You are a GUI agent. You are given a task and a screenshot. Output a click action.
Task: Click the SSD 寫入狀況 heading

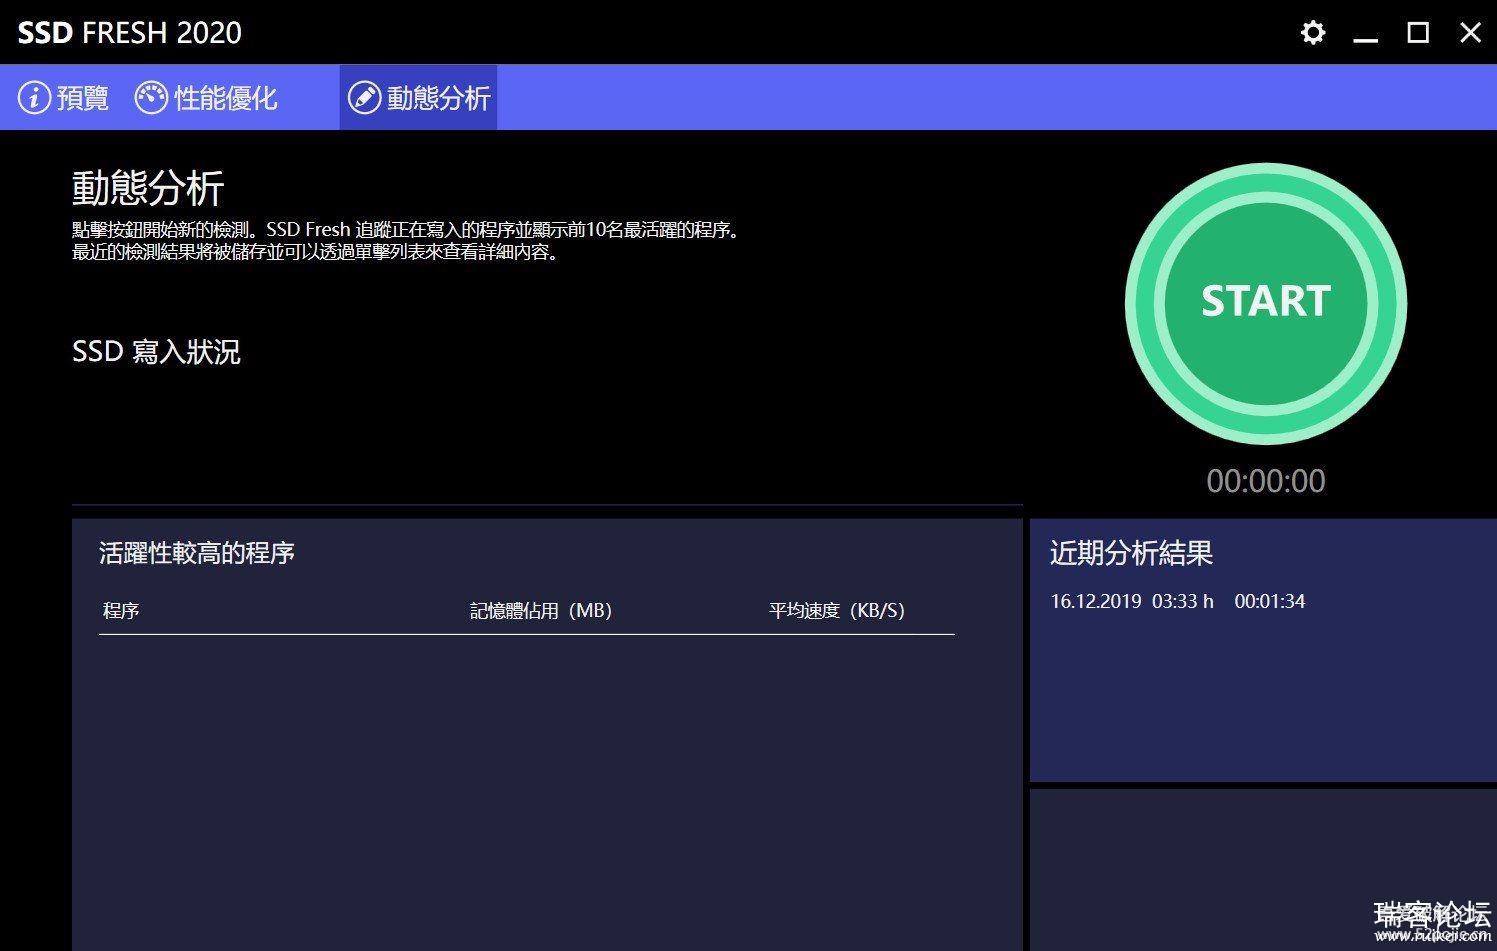coord(156,352)
